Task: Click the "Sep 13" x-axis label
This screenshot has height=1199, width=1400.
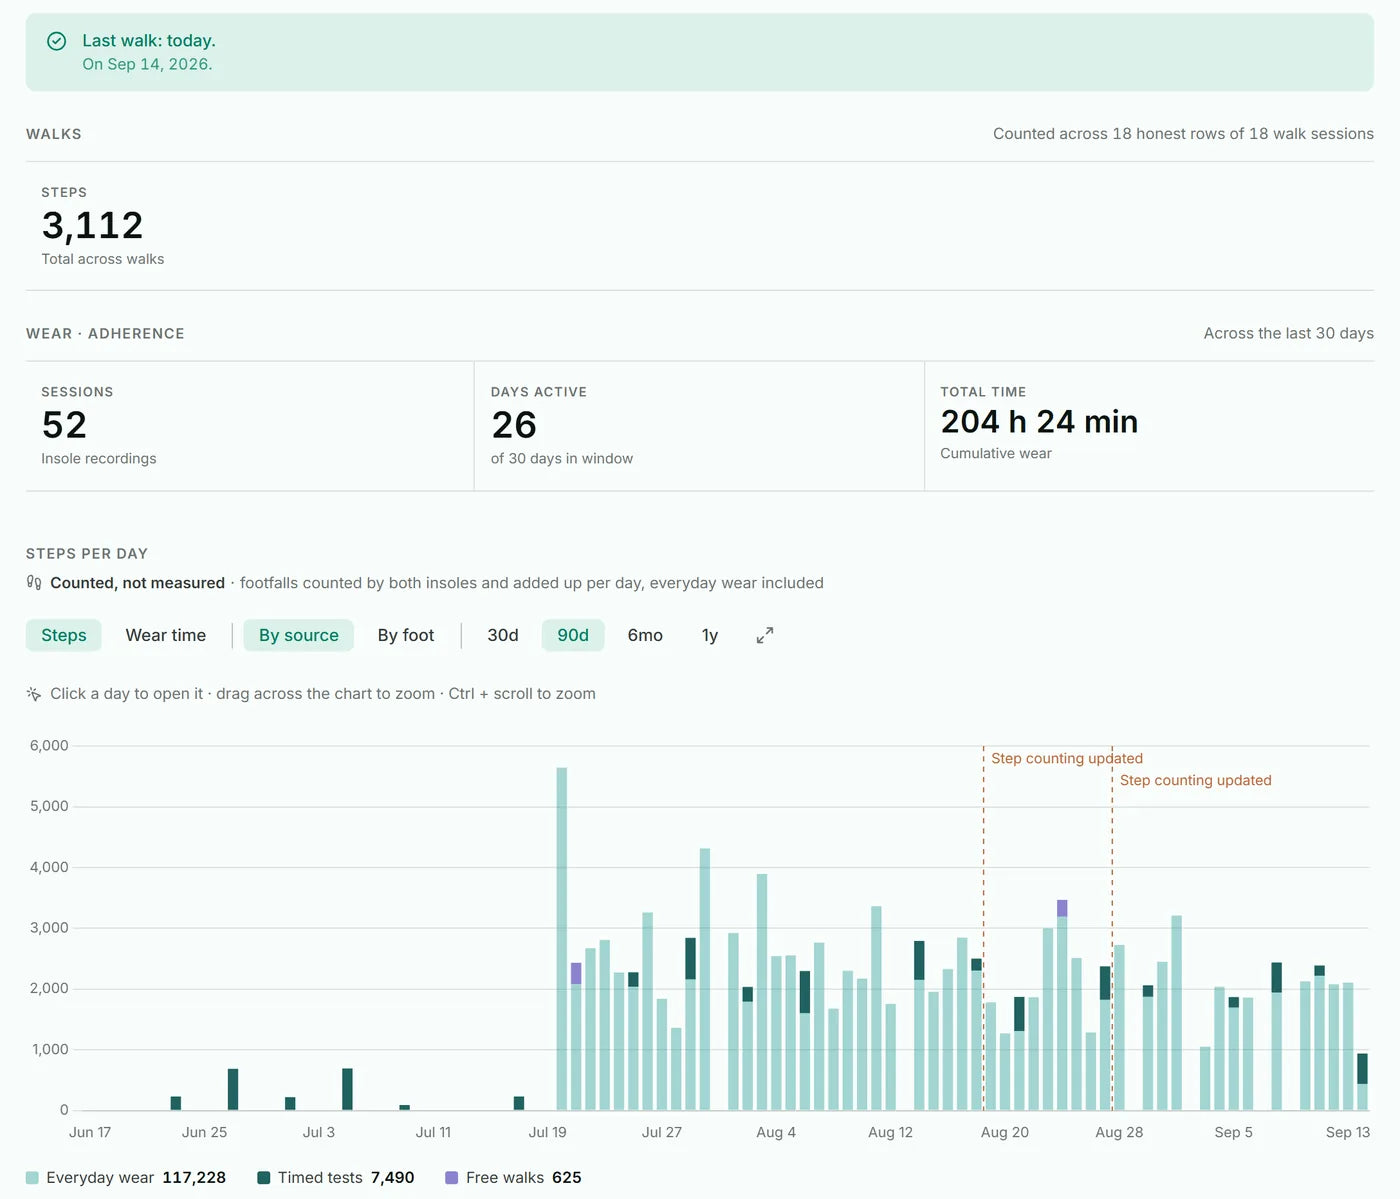Action: 1348,1133
